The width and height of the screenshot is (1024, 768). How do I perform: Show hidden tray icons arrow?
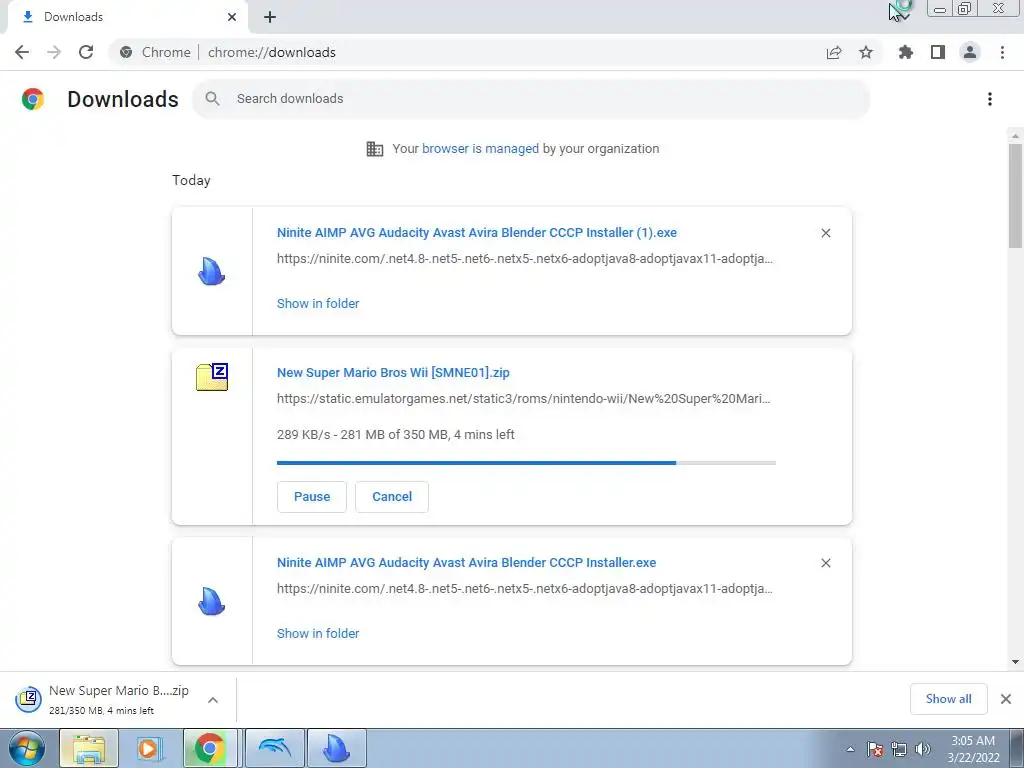pyautogui.click(x=850, y=749)
